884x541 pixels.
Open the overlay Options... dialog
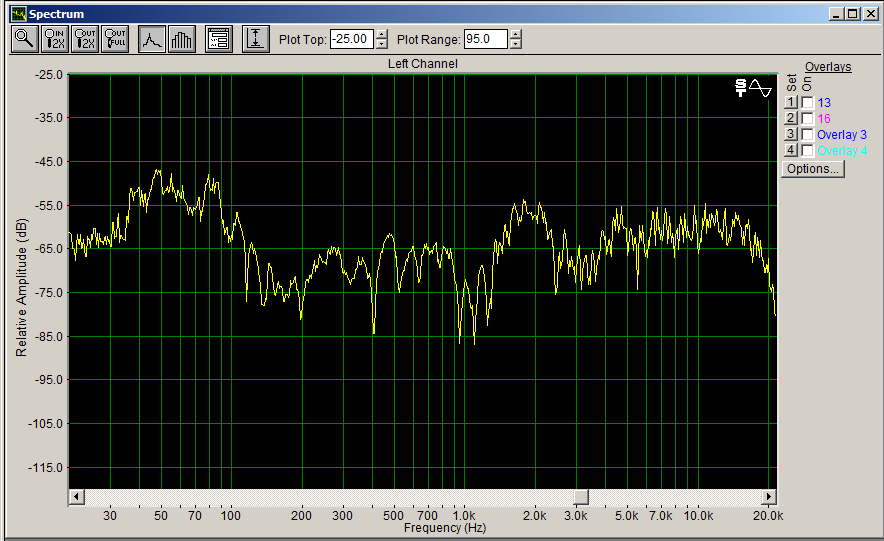[813, 169]
